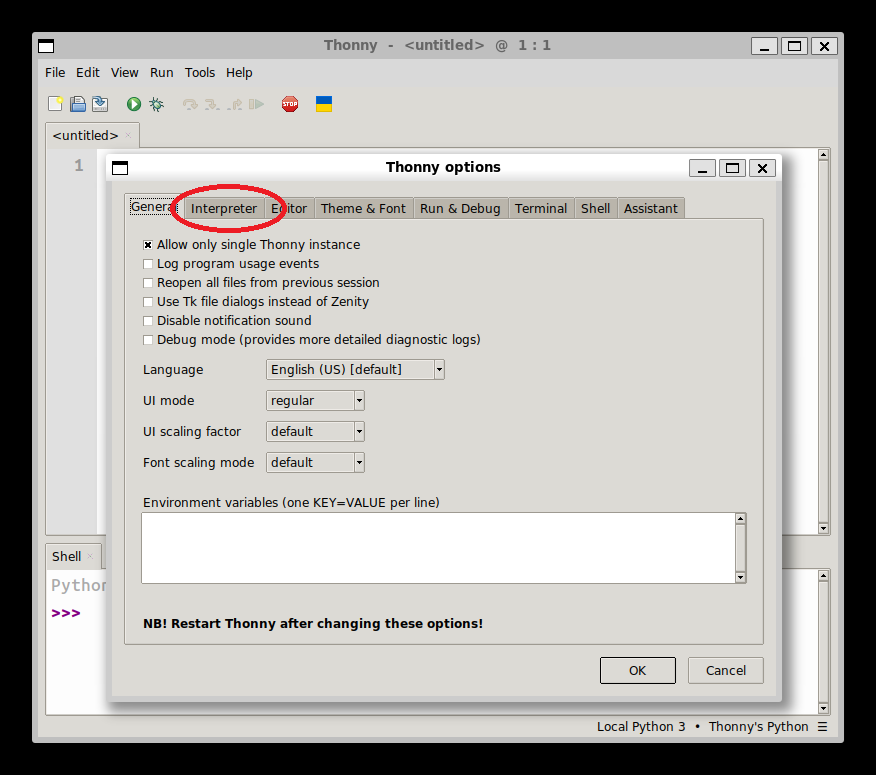The image size is (876, 775).
Task: Create a new file with the toolbar icon
Action: 55,104
